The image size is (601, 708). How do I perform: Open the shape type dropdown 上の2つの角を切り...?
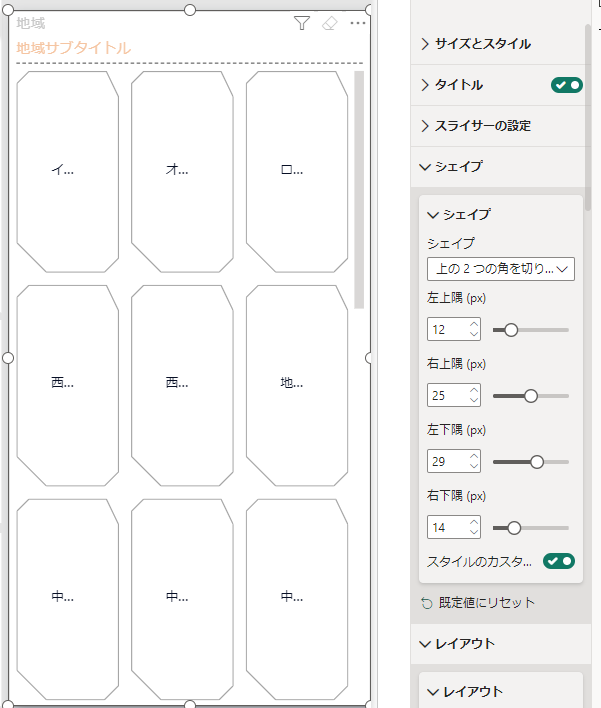[501, 269]
